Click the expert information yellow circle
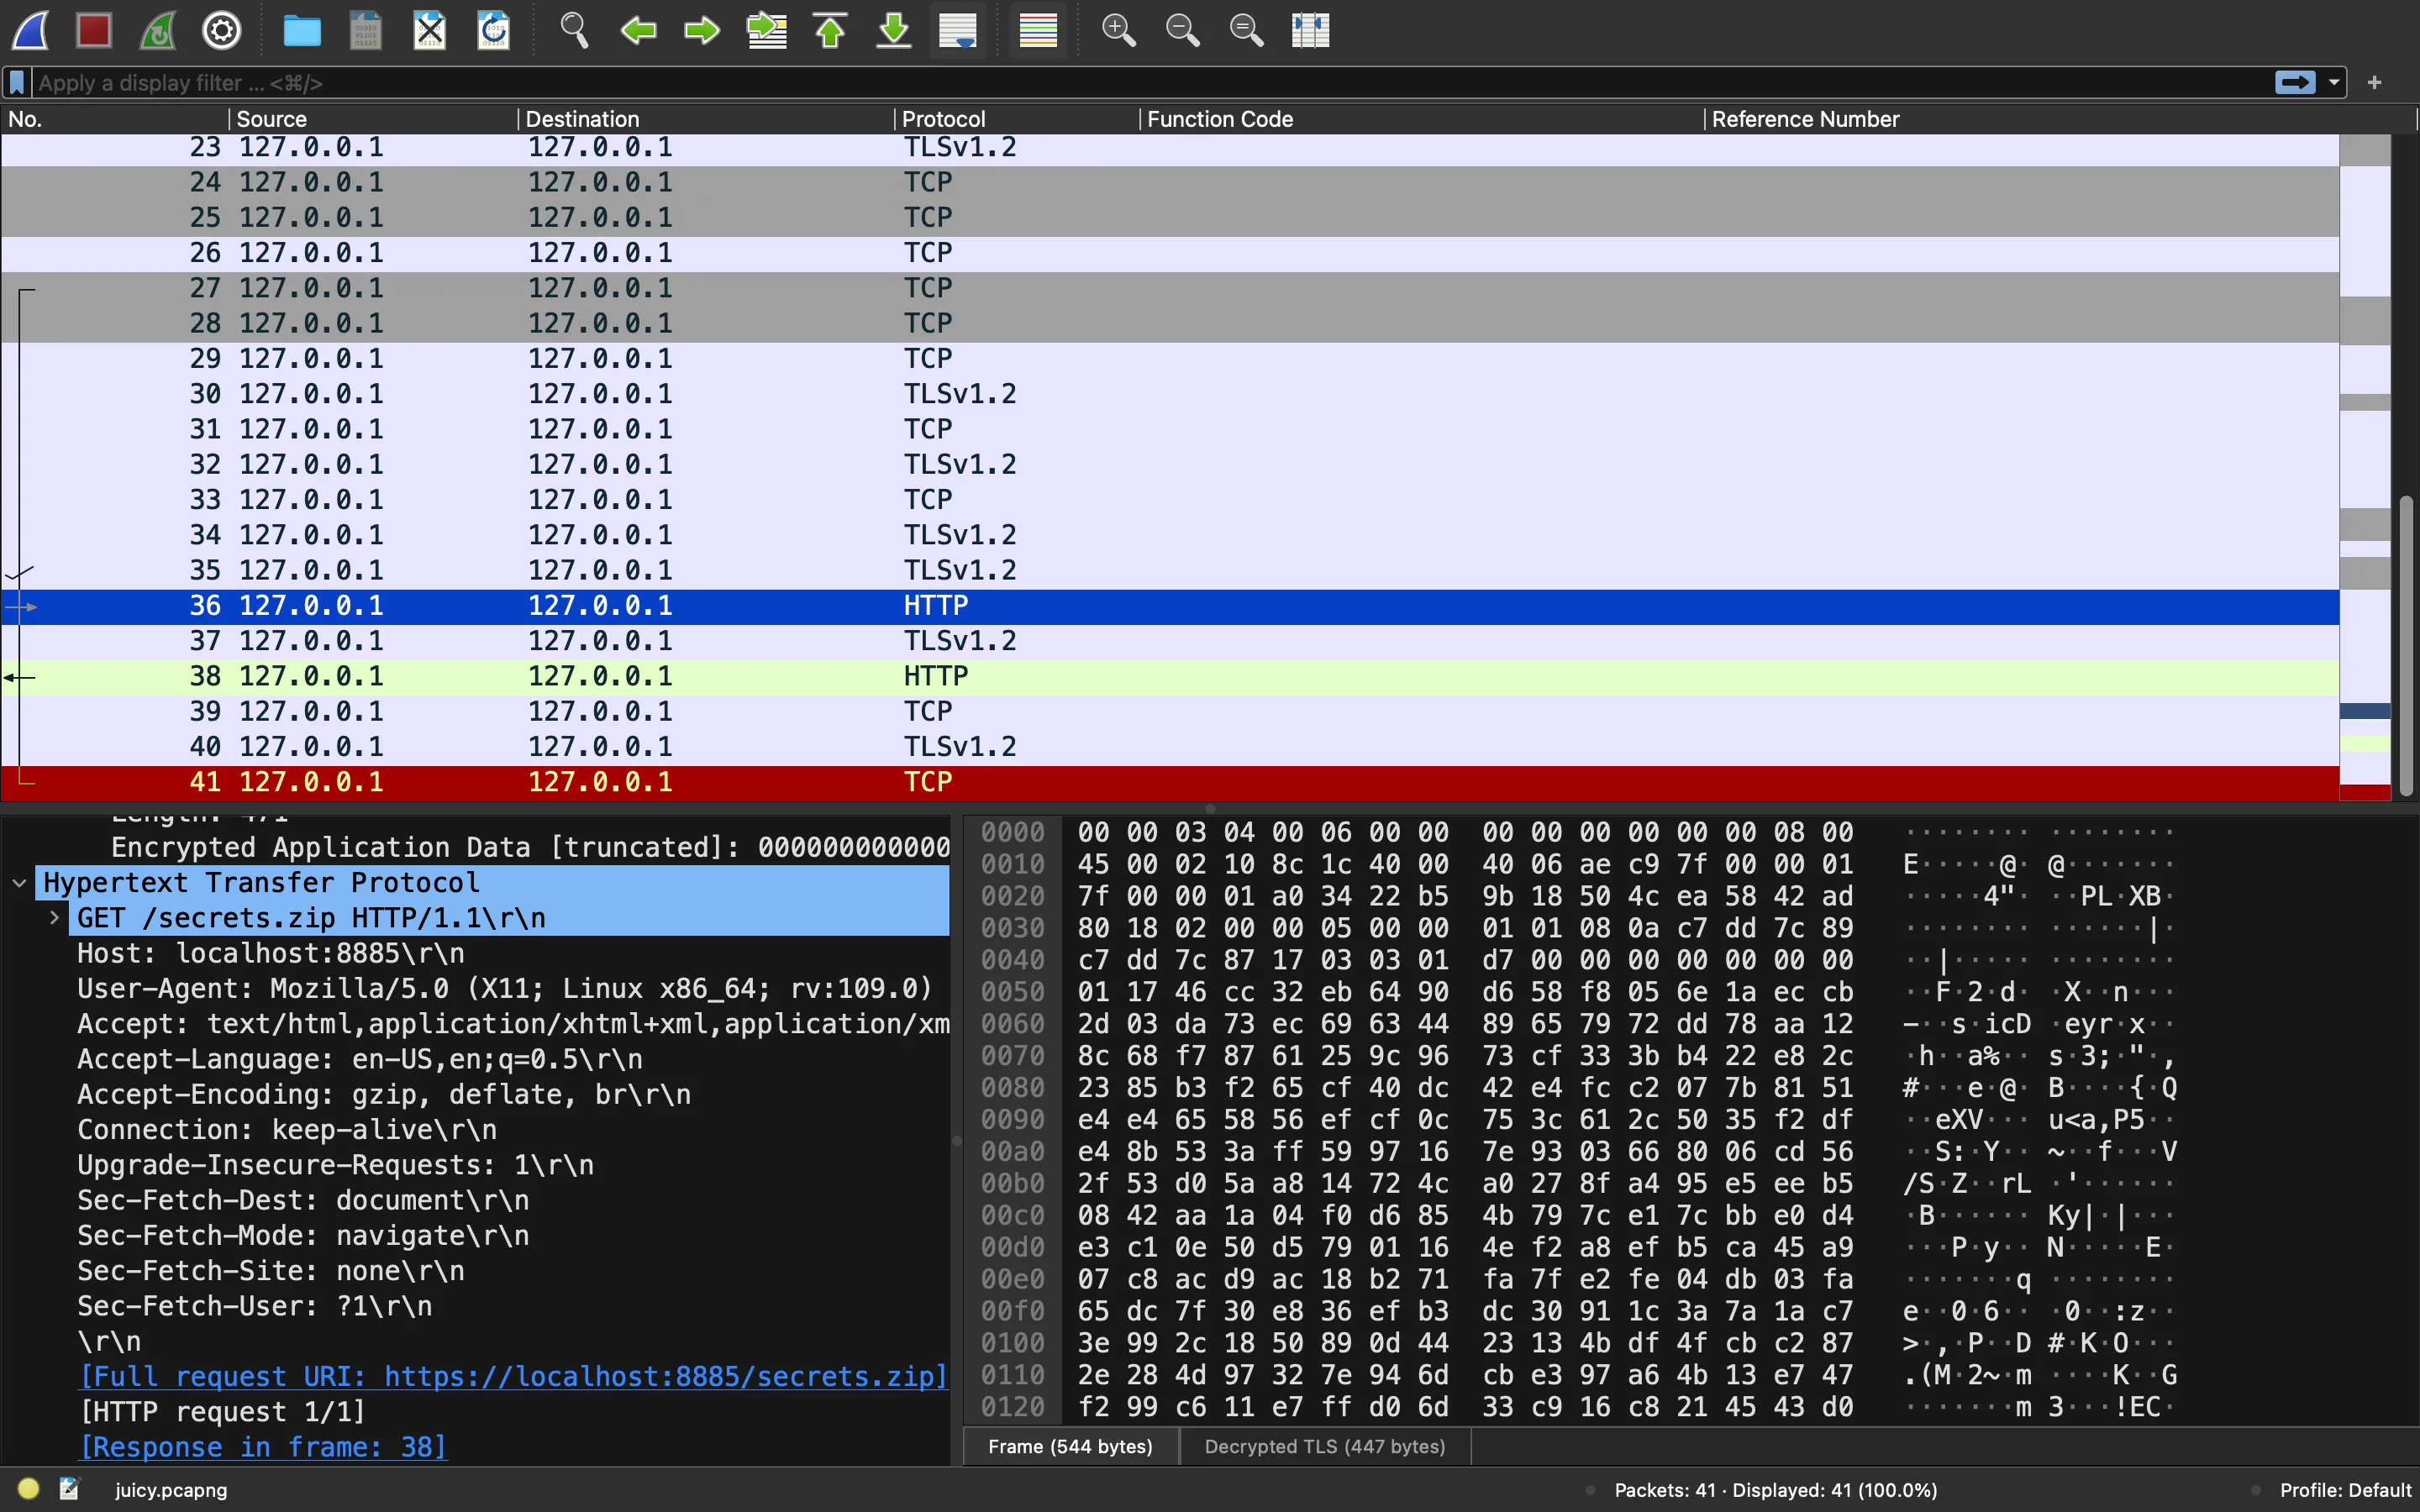Image resolution: width=2420 pixels, height=1512 pixels. coord(28,1489)
